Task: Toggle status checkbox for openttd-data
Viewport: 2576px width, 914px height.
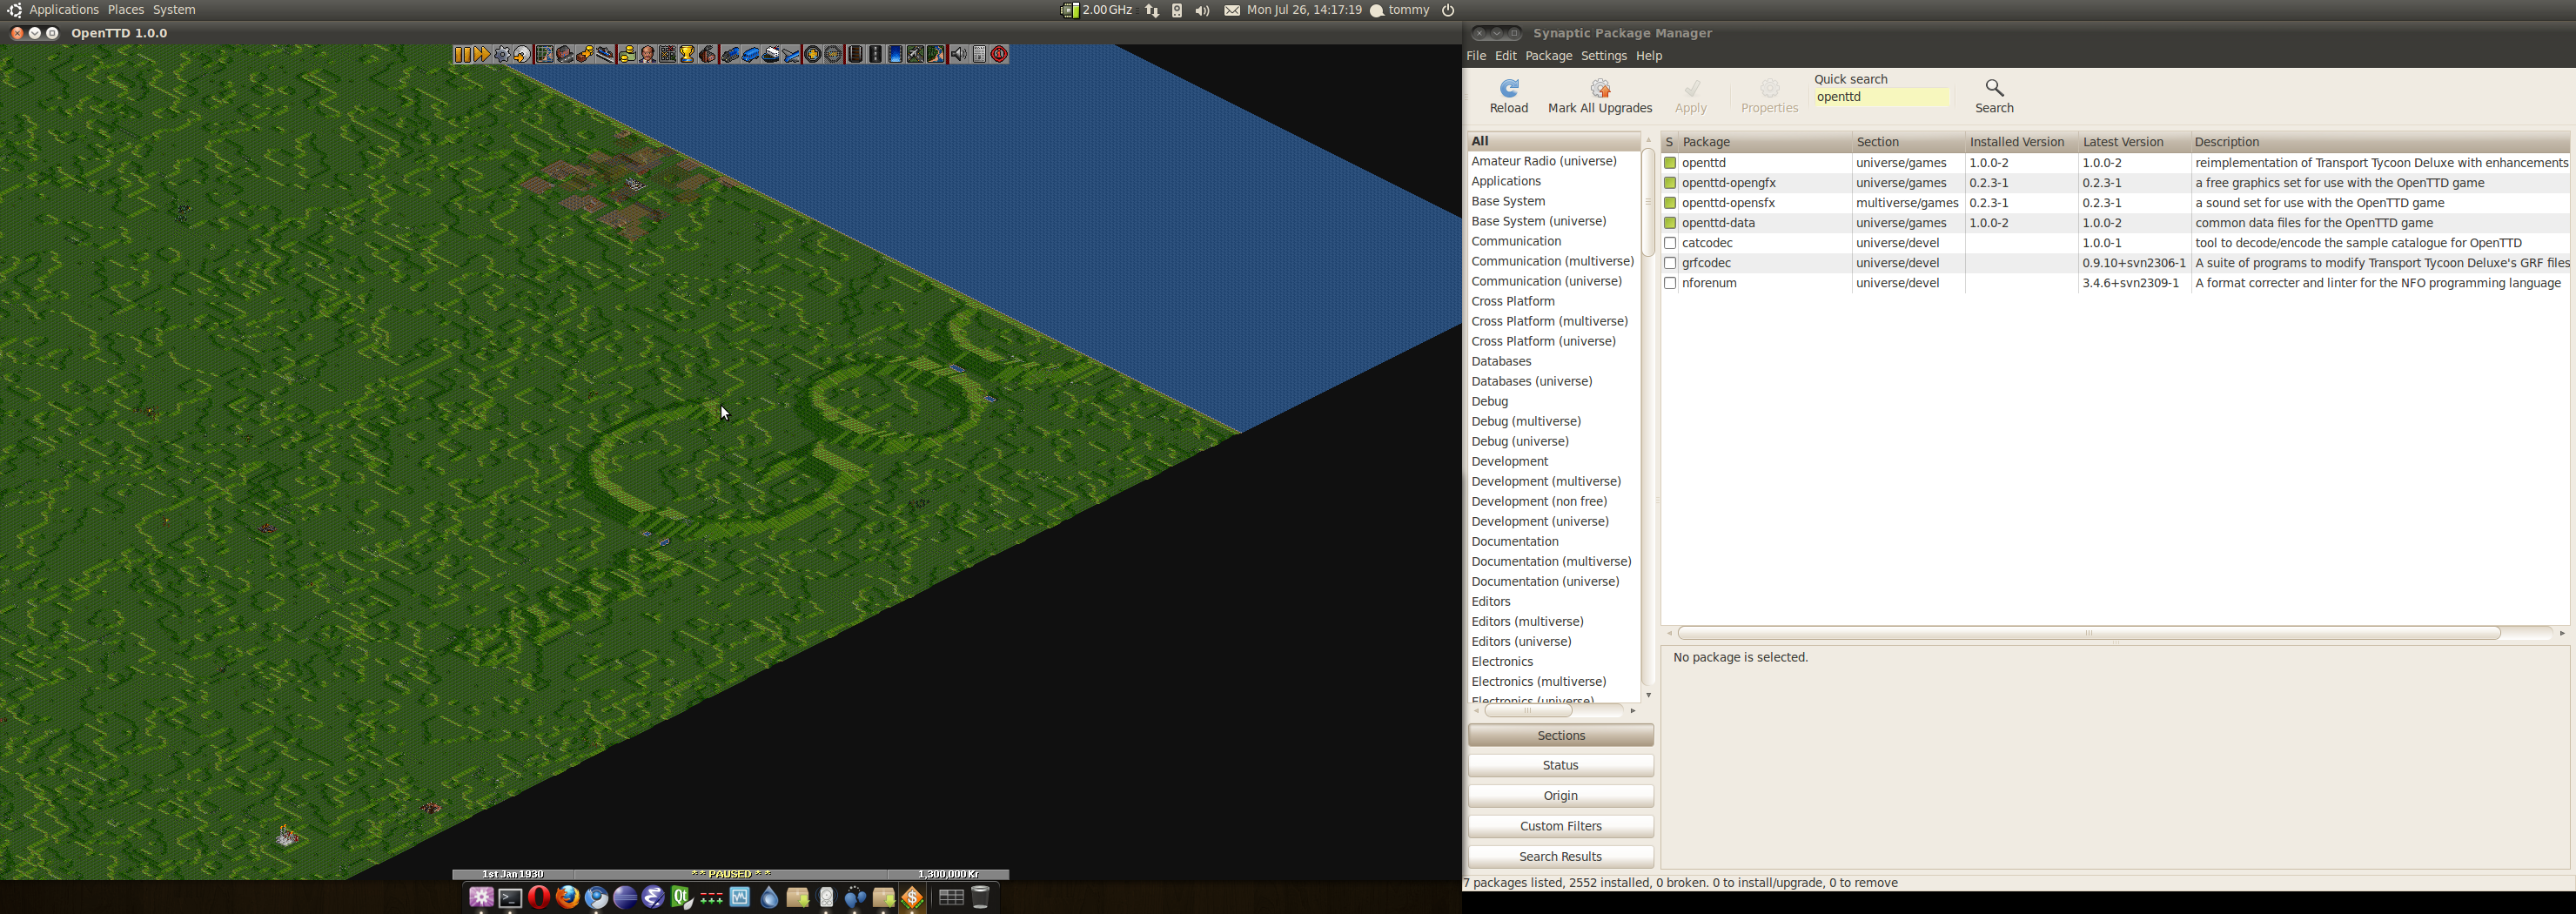Action: pyautogui.click(x=1670, y=223)
